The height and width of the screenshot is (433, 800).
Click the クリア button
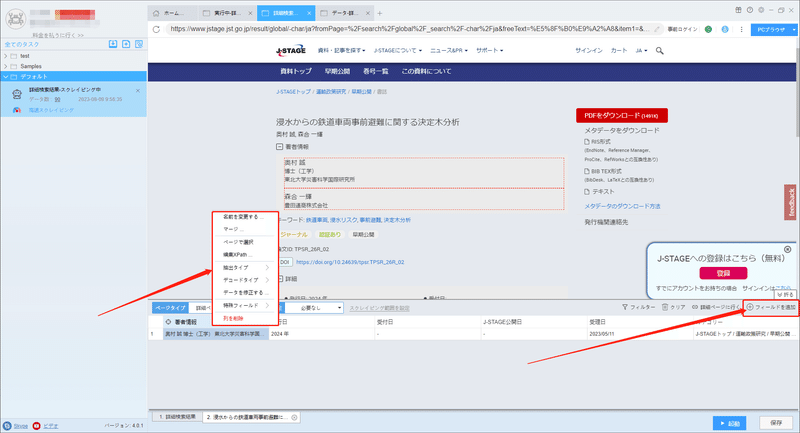673,307
